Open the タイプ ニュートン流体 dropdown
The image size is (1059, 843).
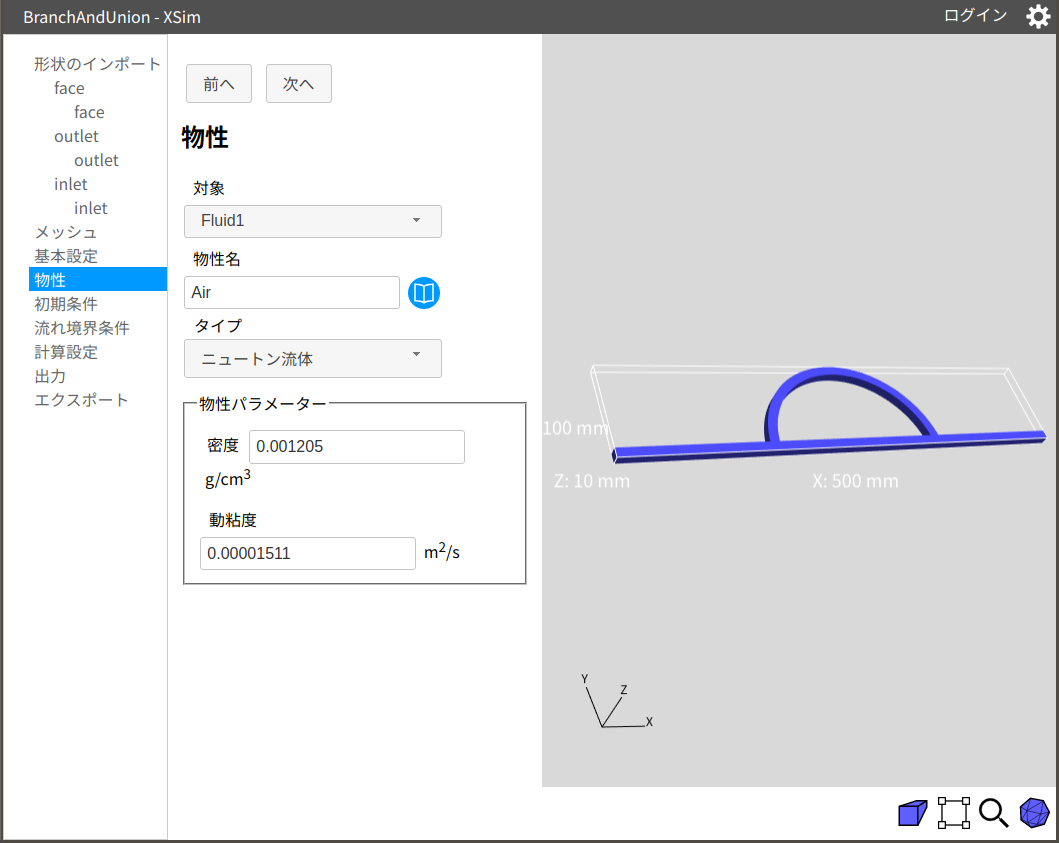point(313,358)
